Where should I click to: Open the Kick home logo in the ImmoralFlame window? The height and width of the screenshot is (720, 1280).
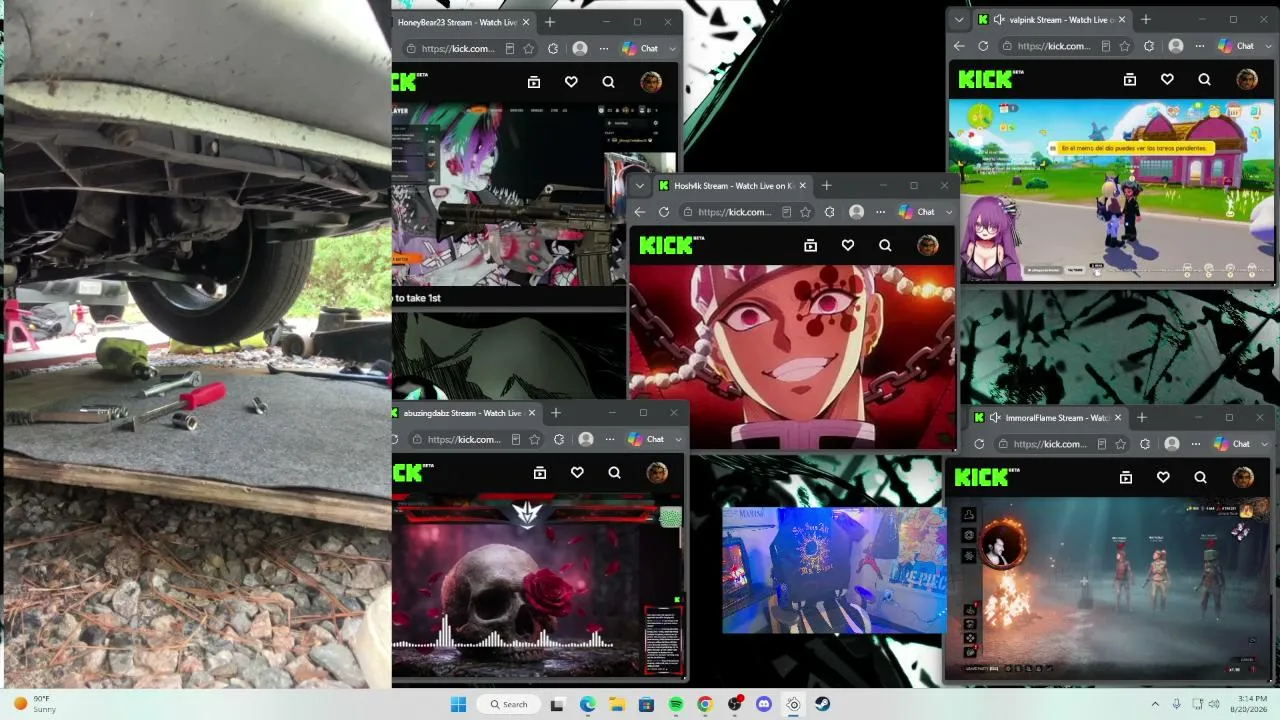tap(987, 478)
